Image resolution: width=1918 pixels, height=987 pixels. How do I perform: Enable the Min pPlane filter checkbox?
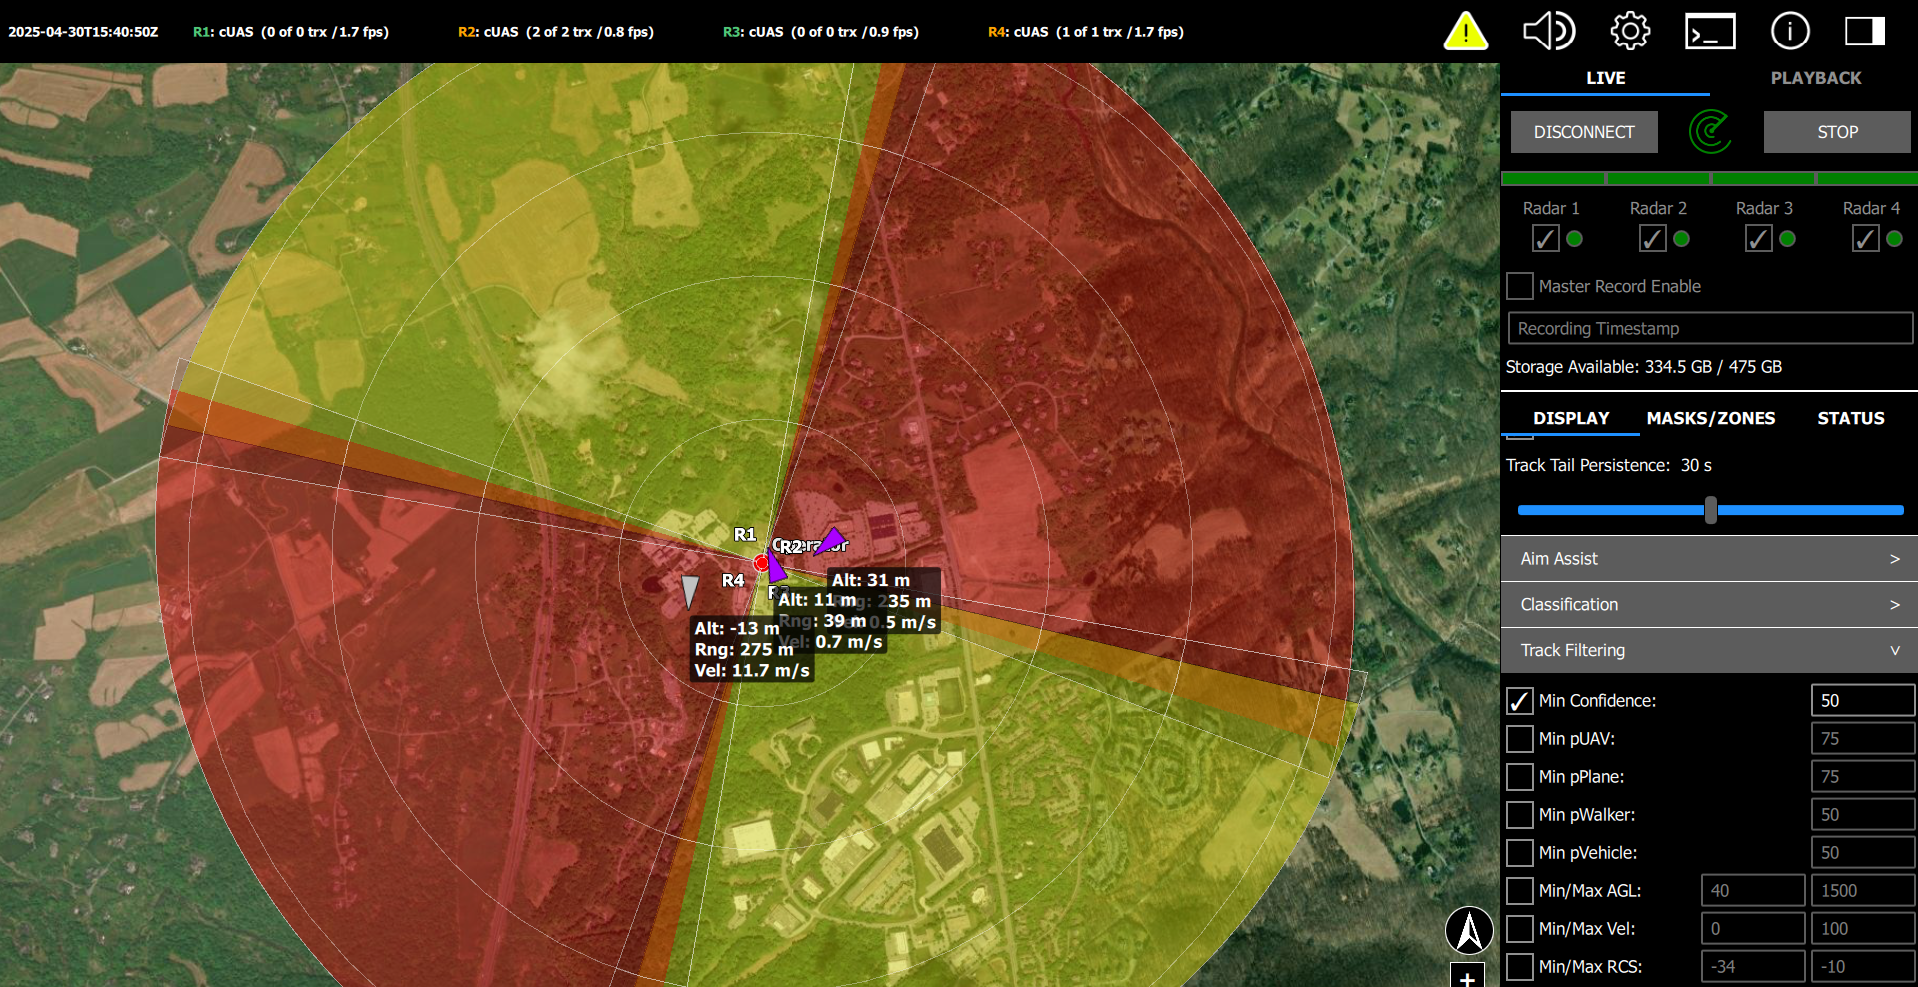[x=1520, y=777]
